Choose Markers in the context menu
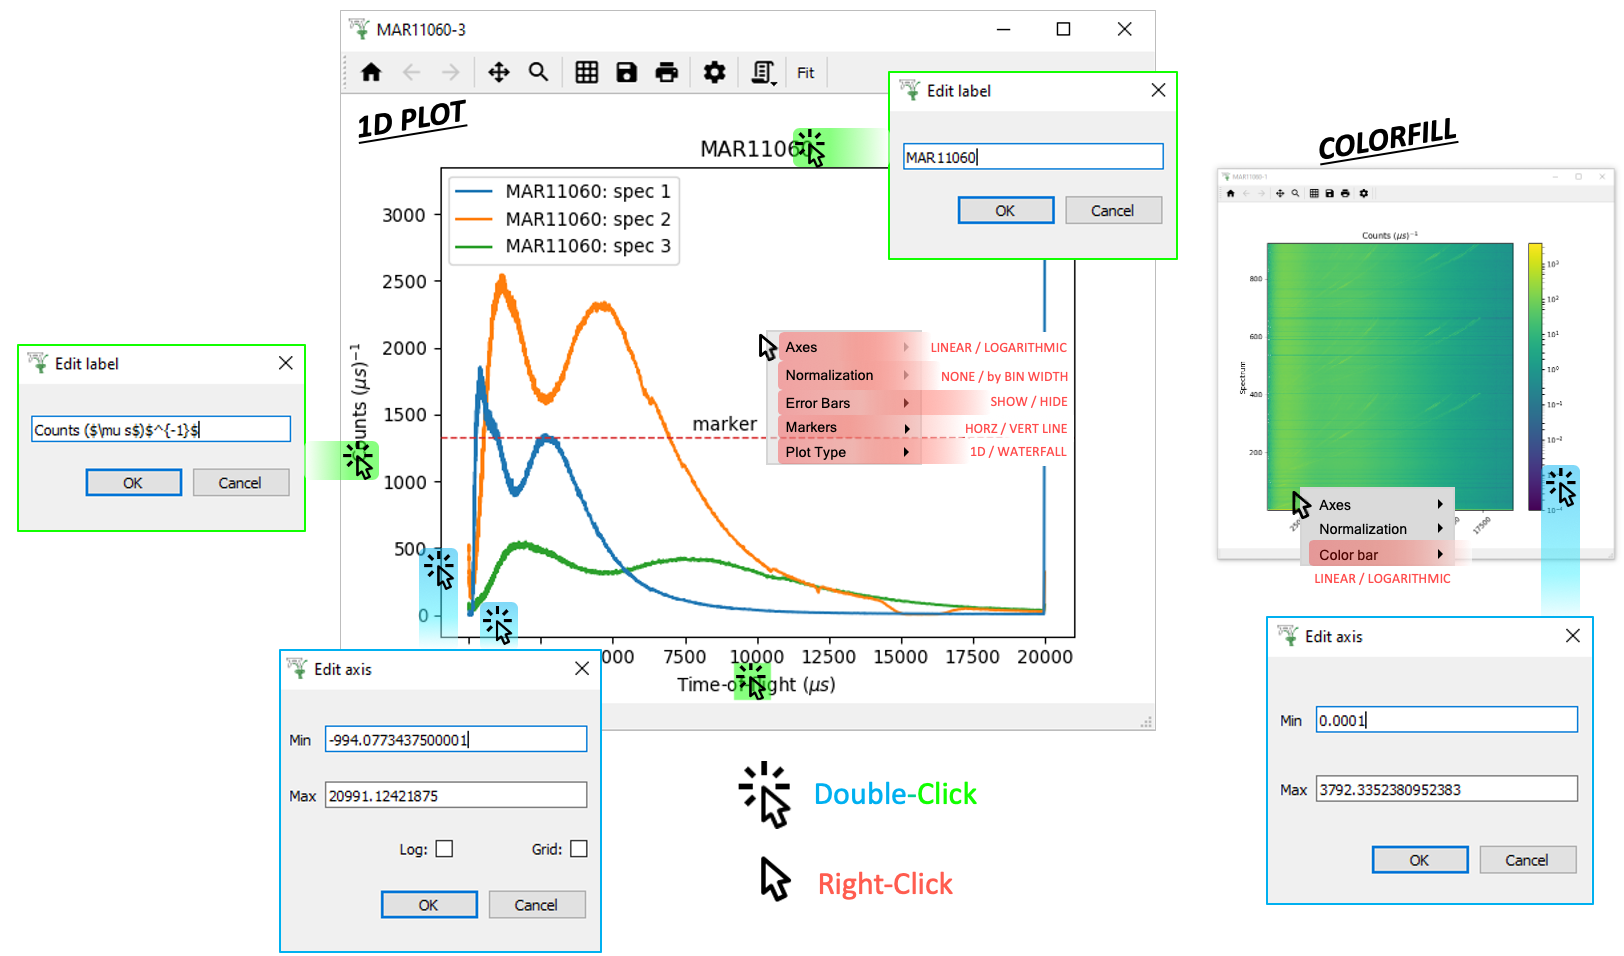 click(811, 427)
